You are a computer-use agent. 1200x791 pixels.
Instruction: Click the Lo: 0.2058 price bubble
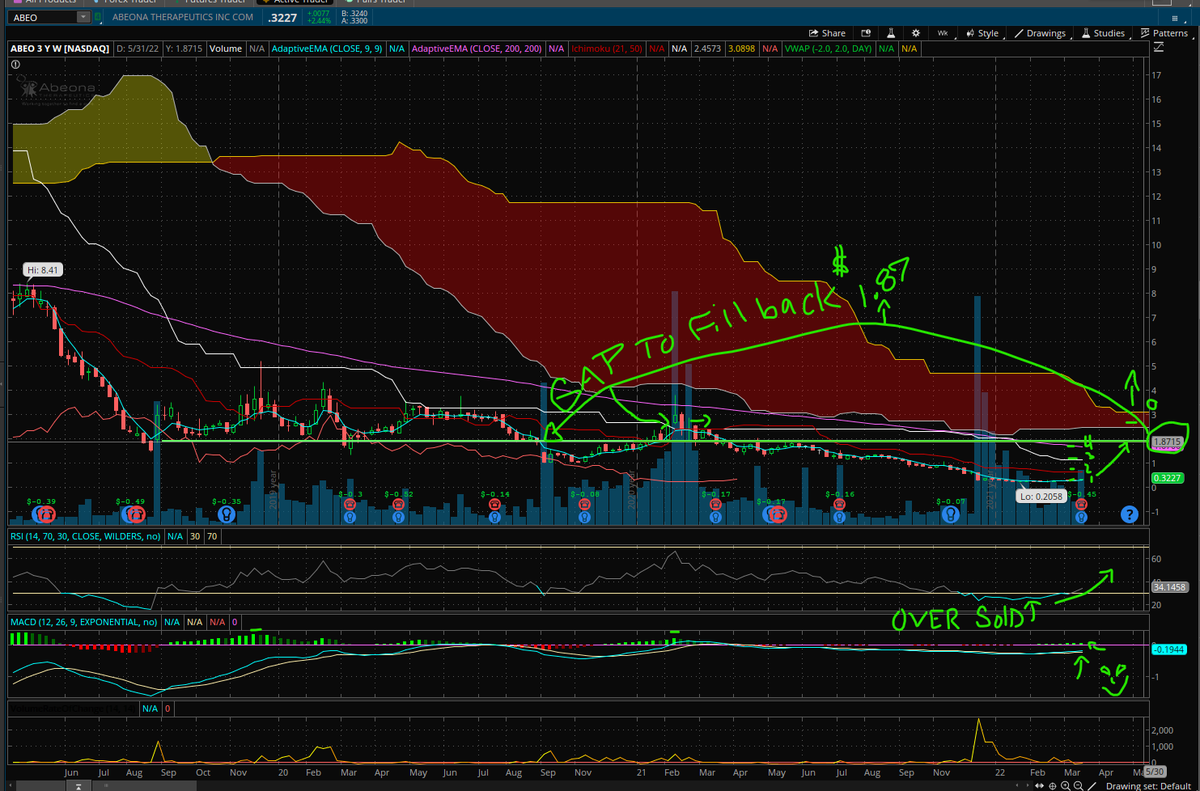[x=1040, y=496]
